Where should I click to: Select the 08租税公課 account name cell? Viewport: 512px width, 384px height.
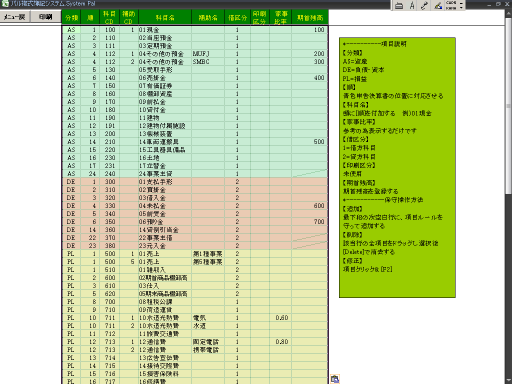click(x=165, y=302)
